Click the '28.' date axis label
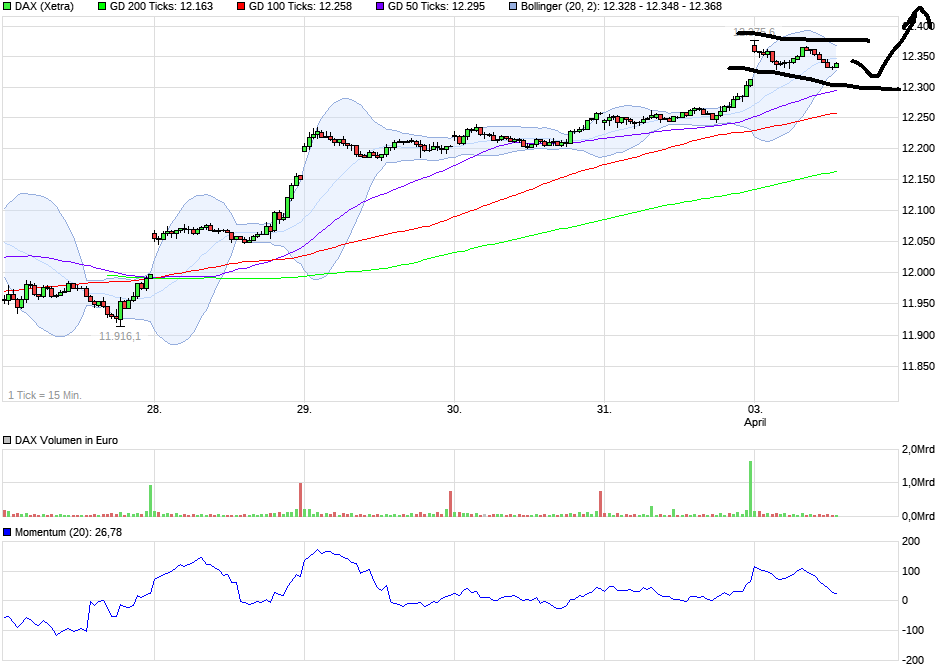This screenshot has height=670, width=940. click(x=154, y=409)
